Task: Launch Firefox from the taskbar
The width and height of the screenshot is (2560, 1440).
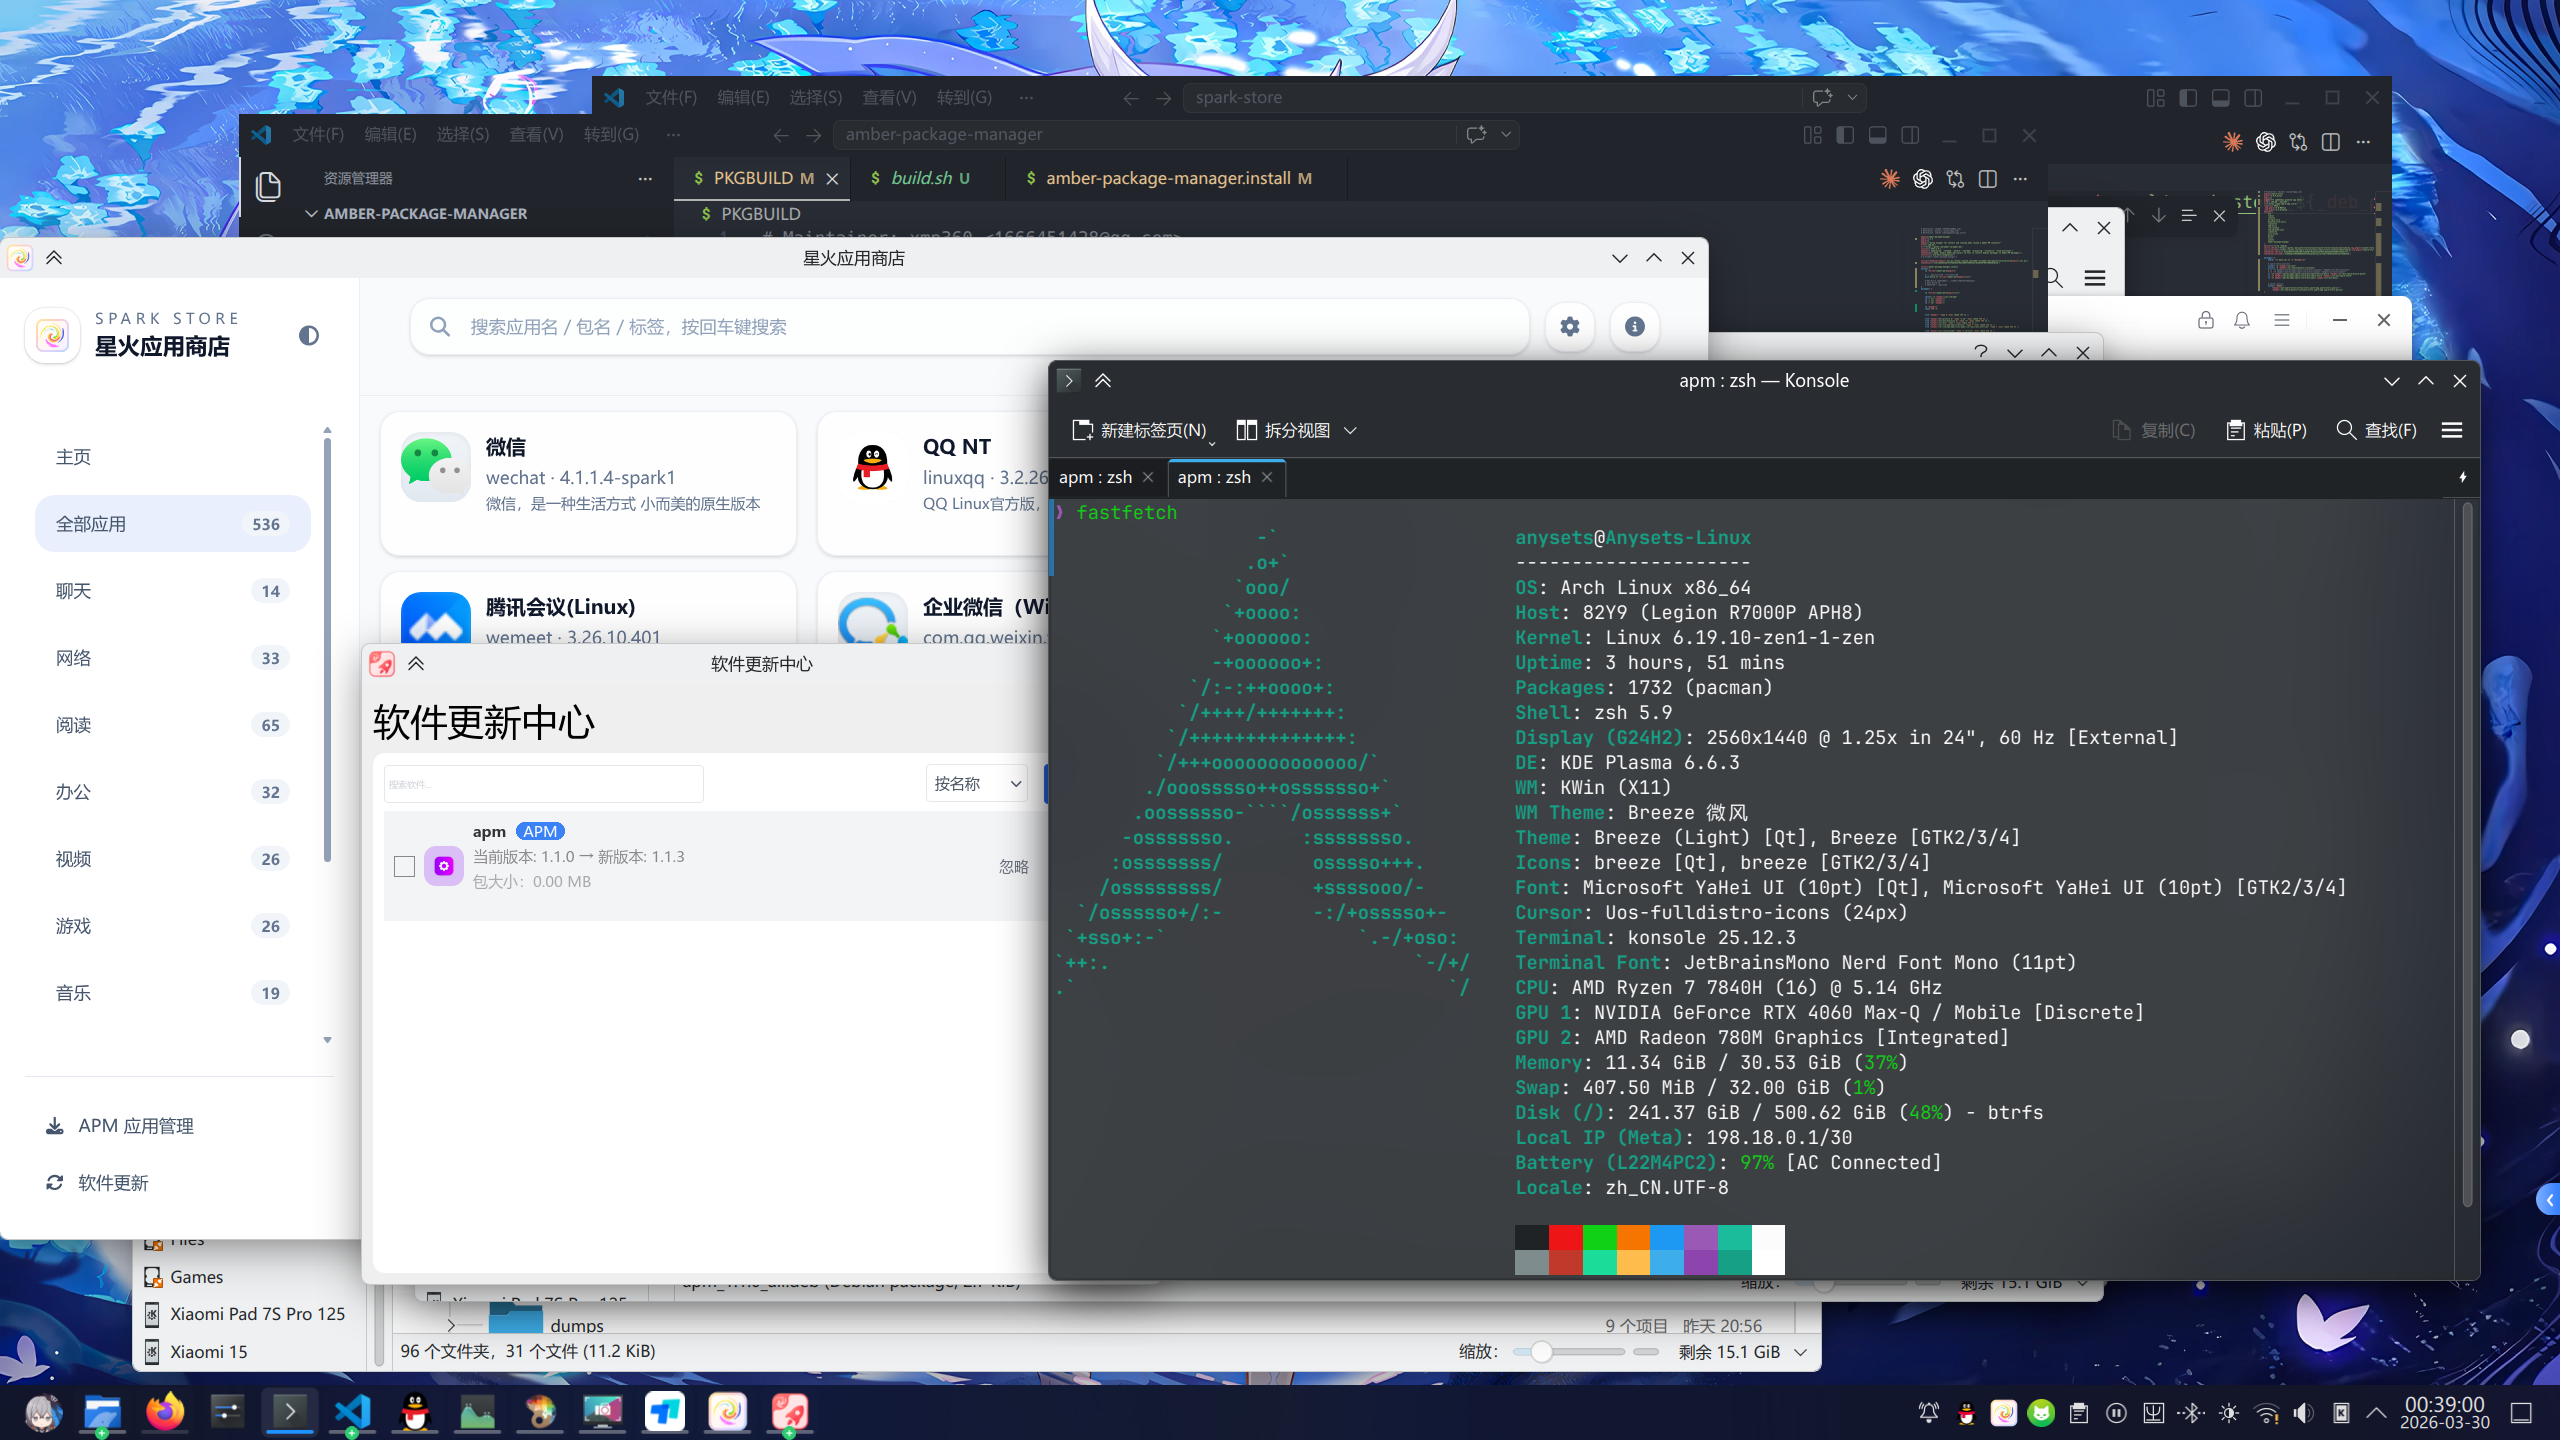Action: coord(165,1412)
